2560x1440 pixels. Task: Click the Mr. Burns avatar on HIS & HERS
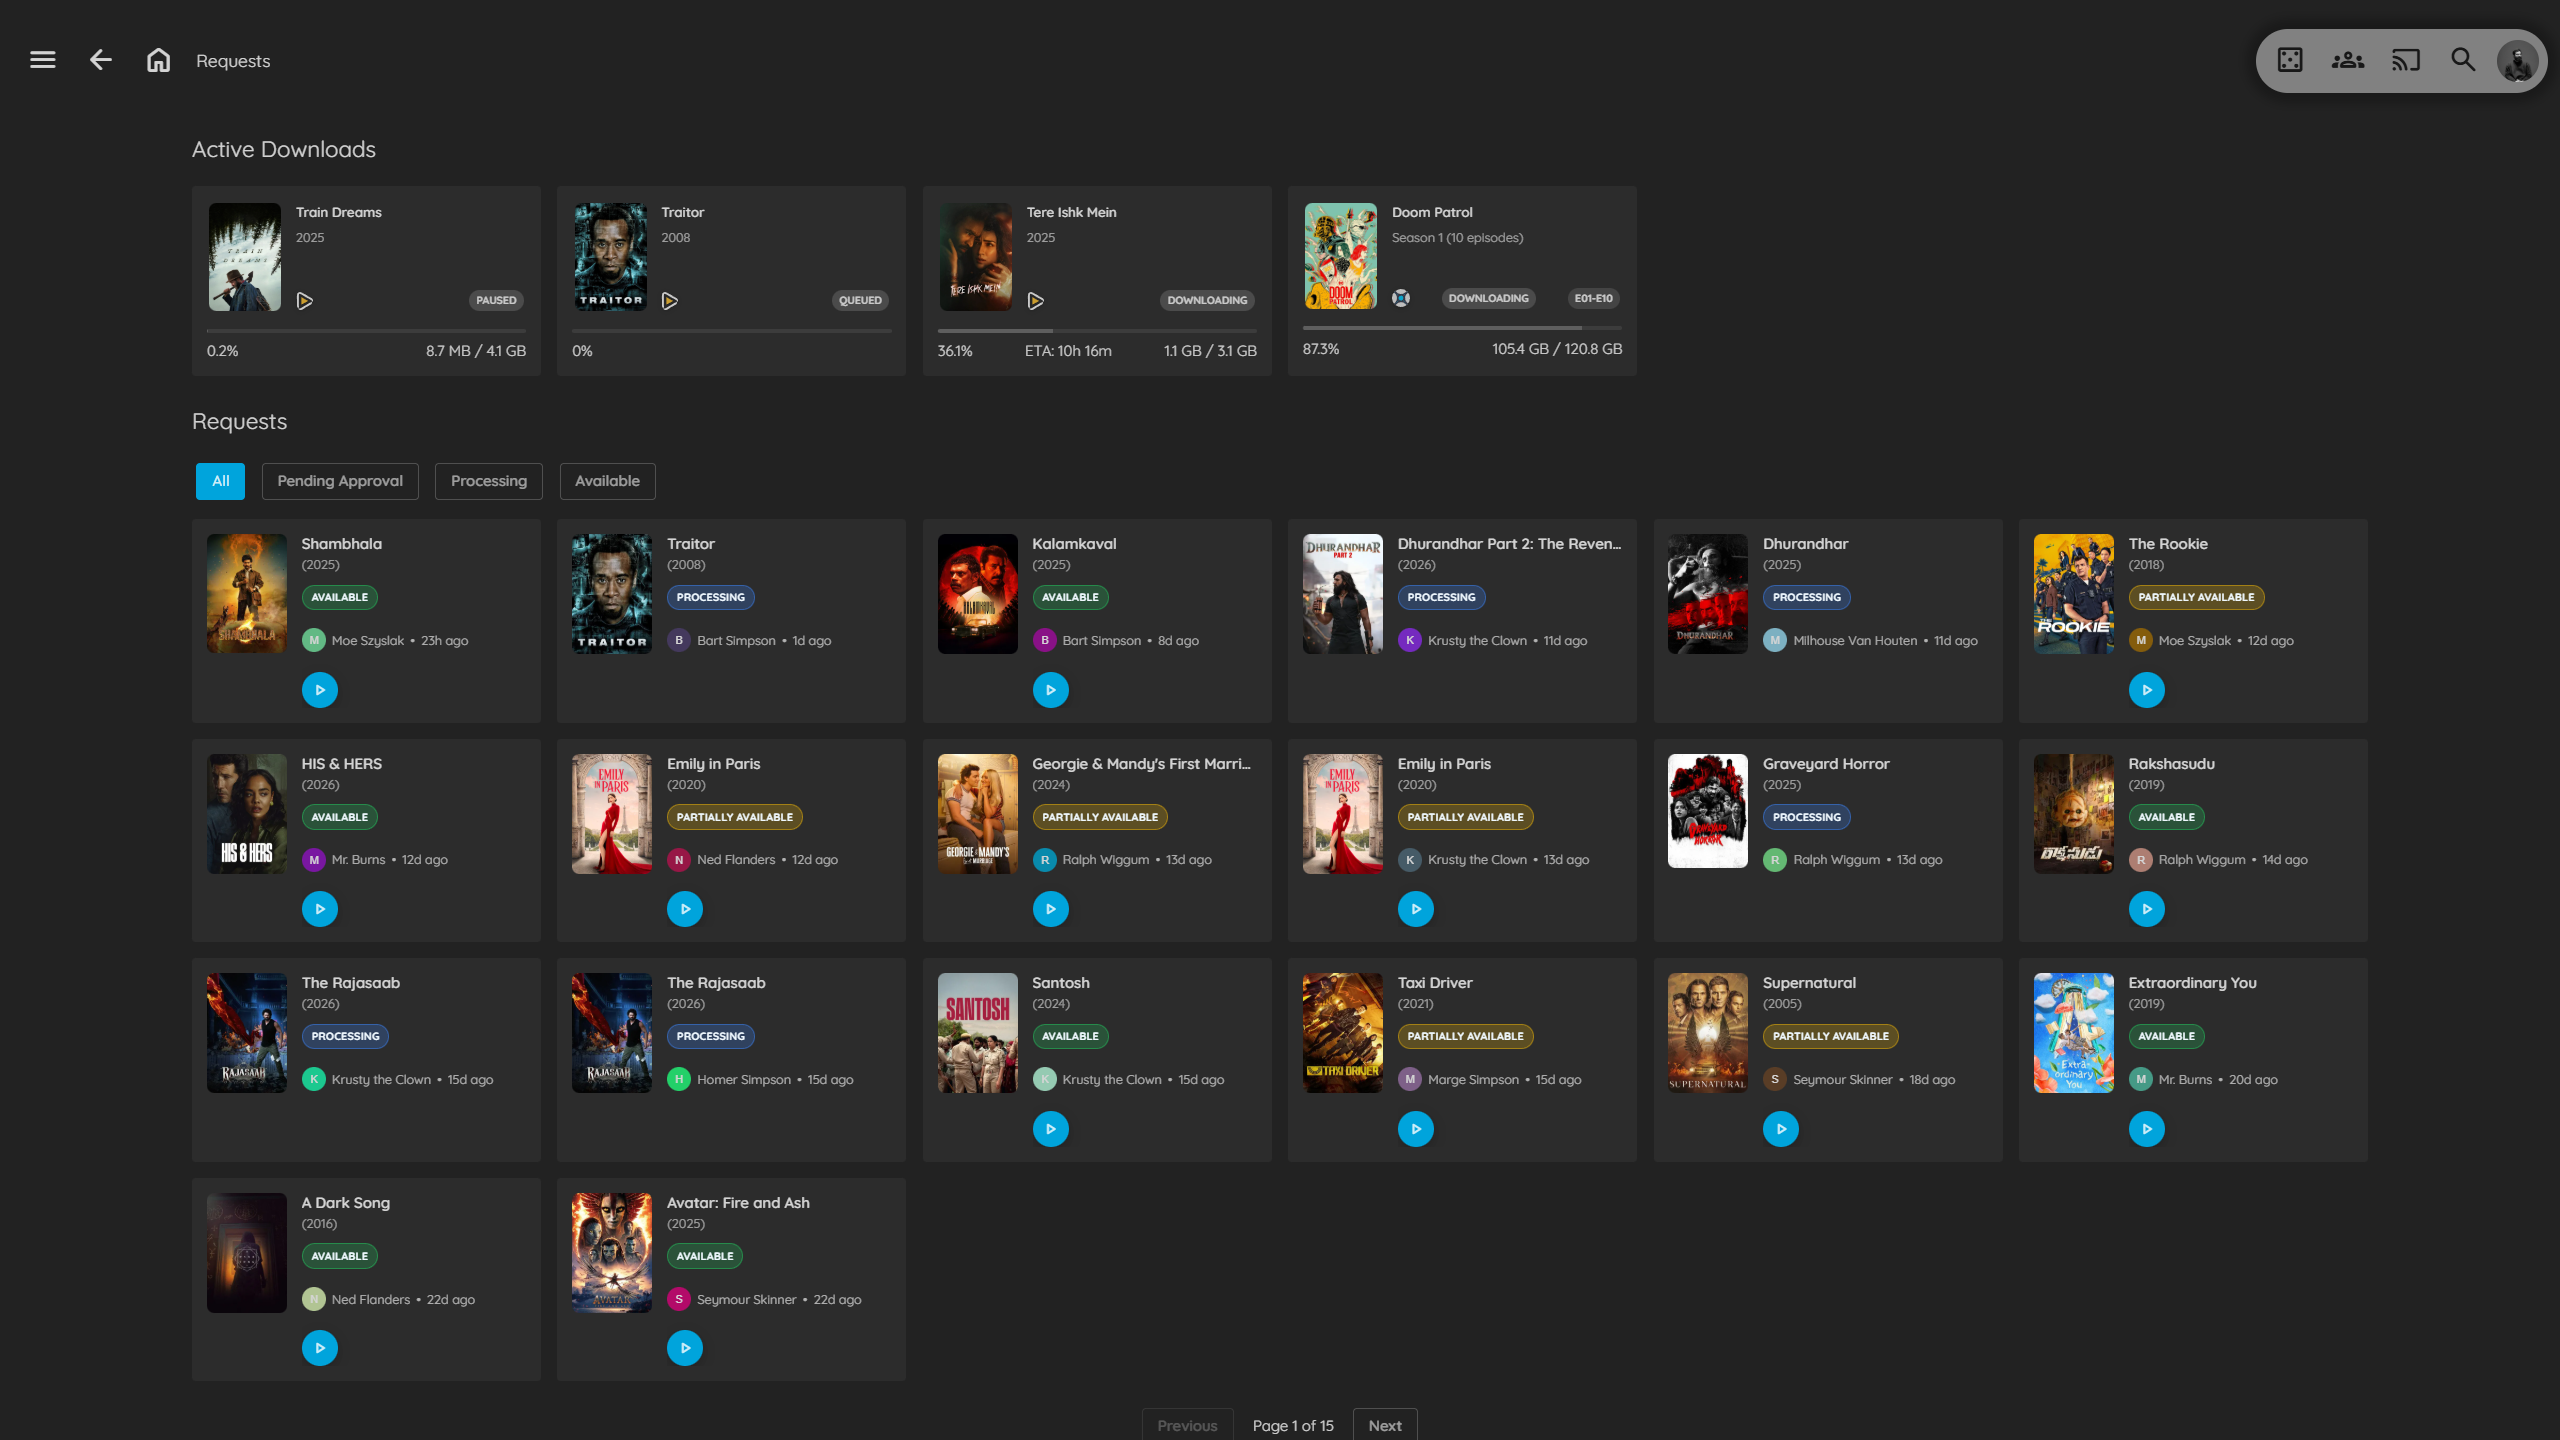314,860
